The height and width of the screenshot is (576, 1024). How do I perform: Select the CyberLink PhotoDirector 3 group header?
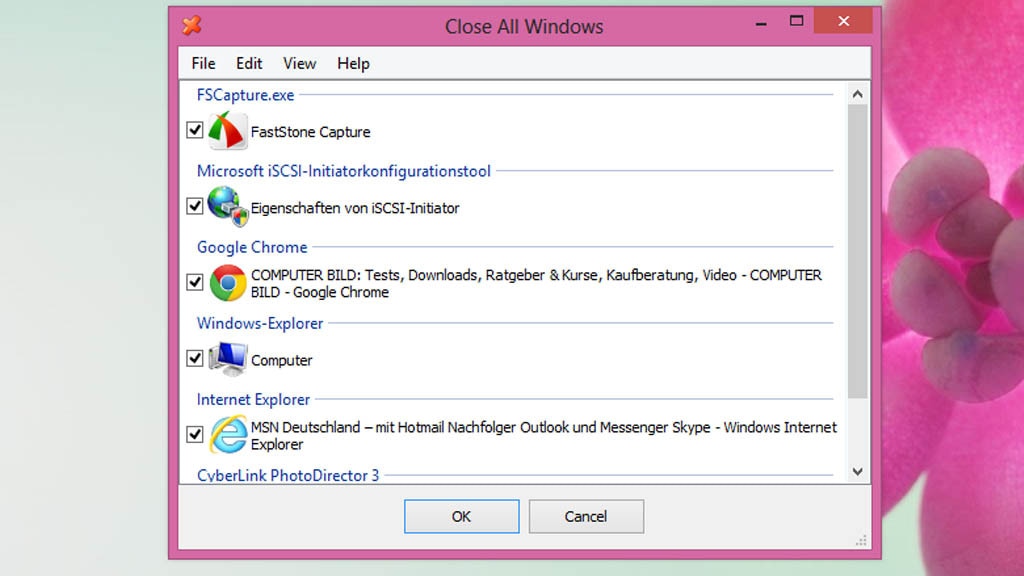(x=288, y=475)
